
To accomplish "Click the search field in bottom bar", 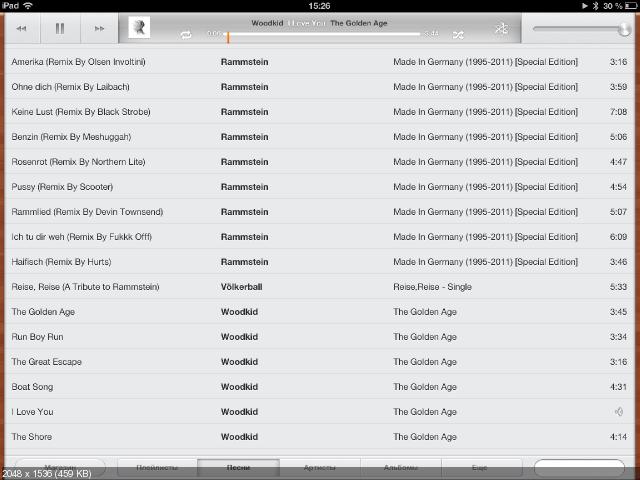I will pos(579,468).
